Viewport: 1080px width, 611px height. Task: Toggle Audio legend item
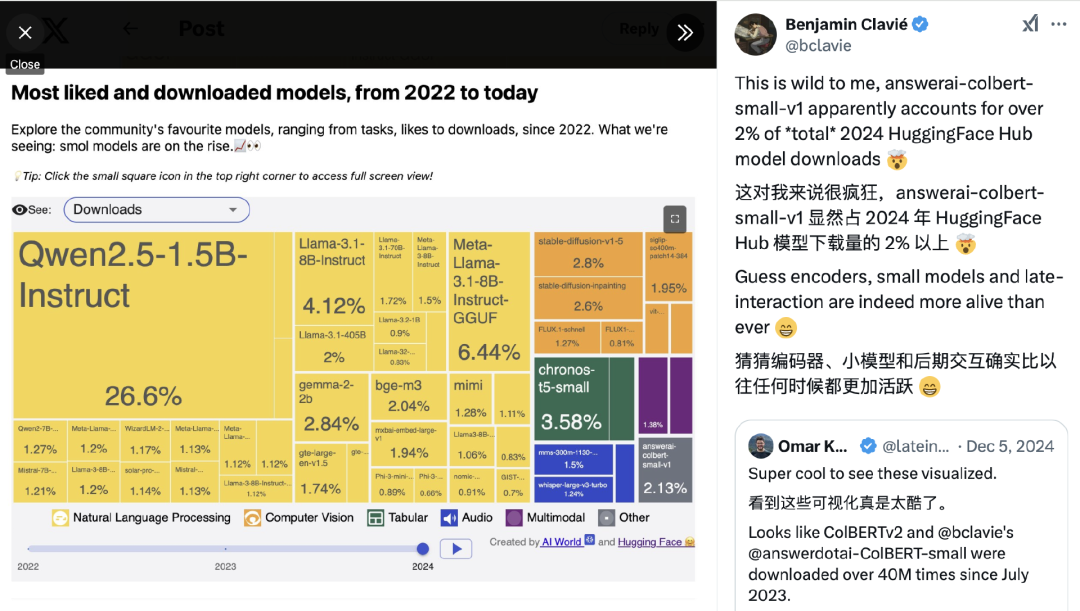pos(467,518)
